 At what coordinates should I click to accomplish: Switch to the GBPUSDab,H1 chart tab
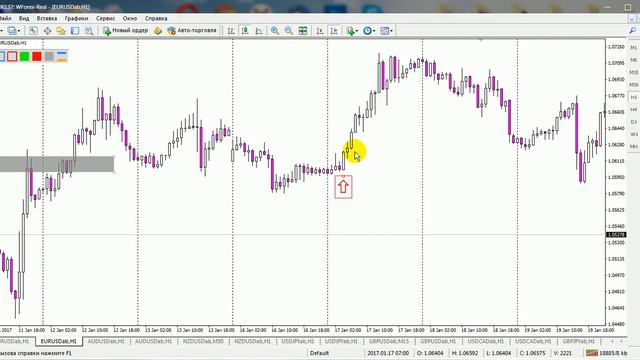click(438, 341)
